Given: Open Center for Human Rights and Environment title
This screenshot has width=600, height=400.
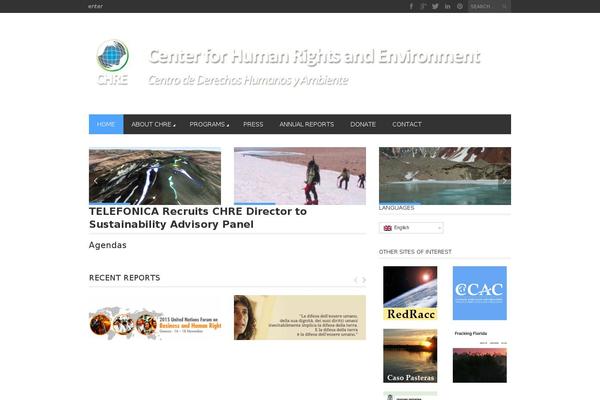Looking at the screenshot, I should tap(314, 56).
